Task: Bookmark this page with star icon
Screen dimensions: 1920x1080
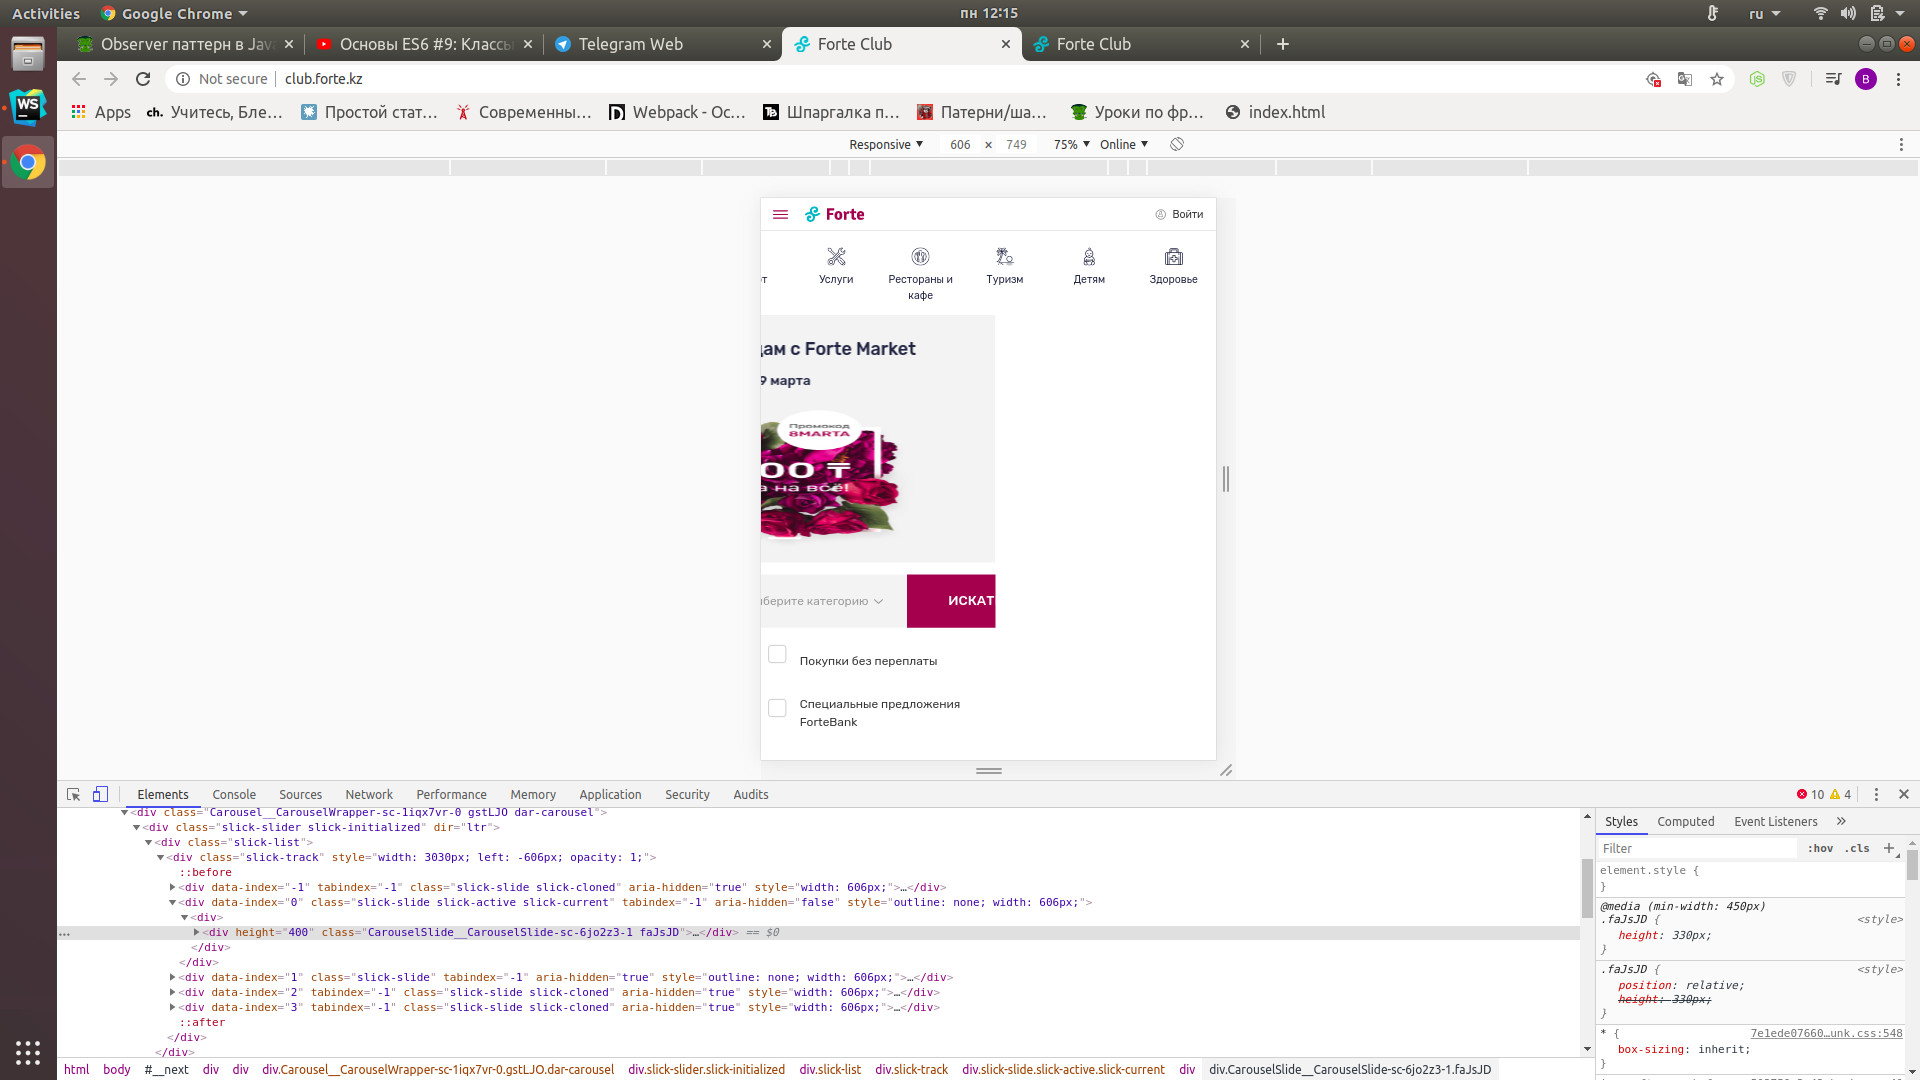Action: click(1717, 79)
